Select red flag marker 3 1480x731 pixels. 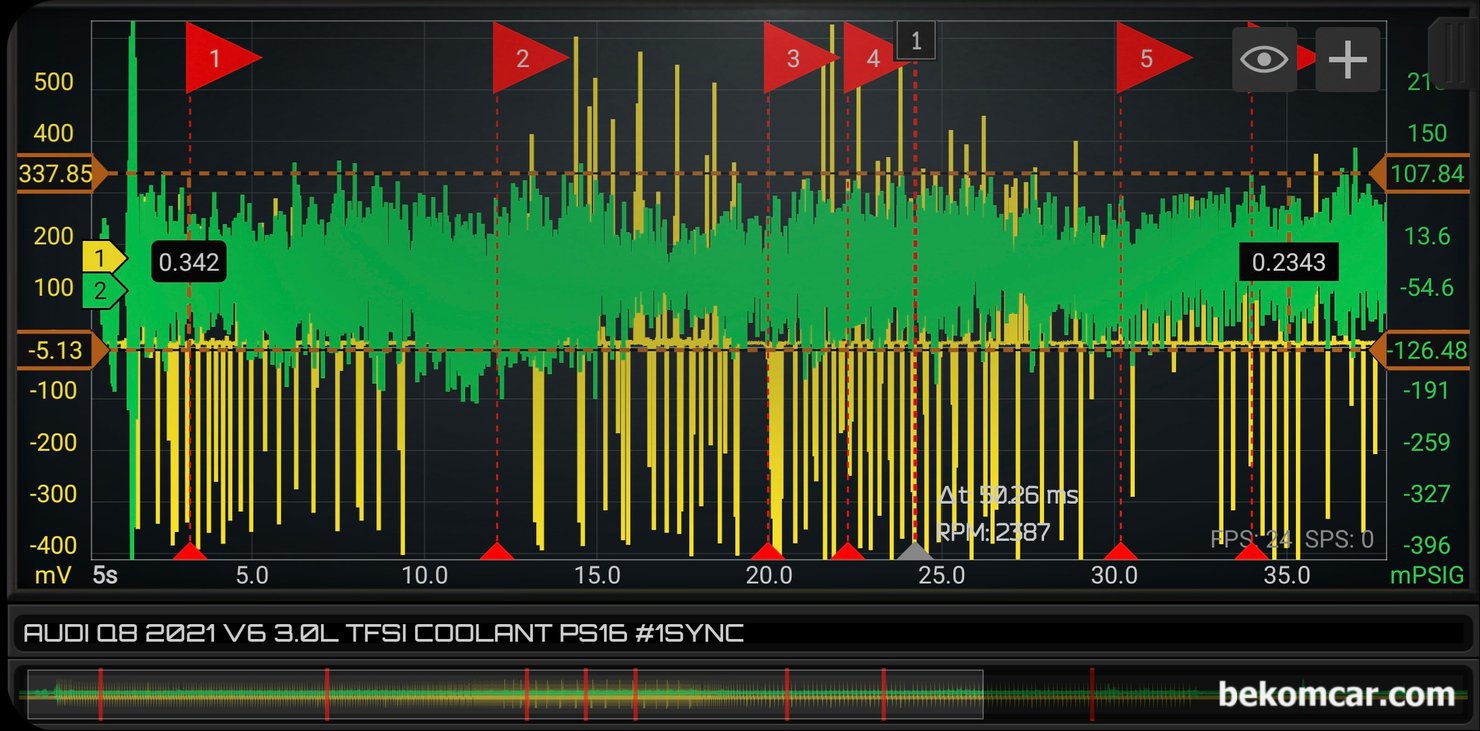point(801,58)
